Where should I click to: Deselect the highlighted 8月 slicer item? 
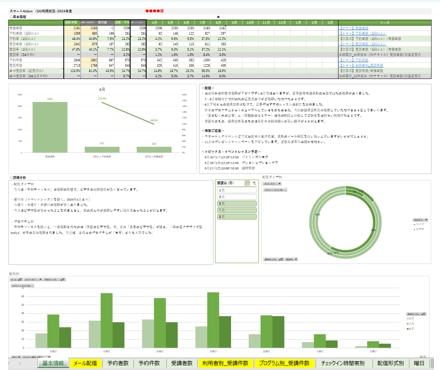[x=237, y=217]
